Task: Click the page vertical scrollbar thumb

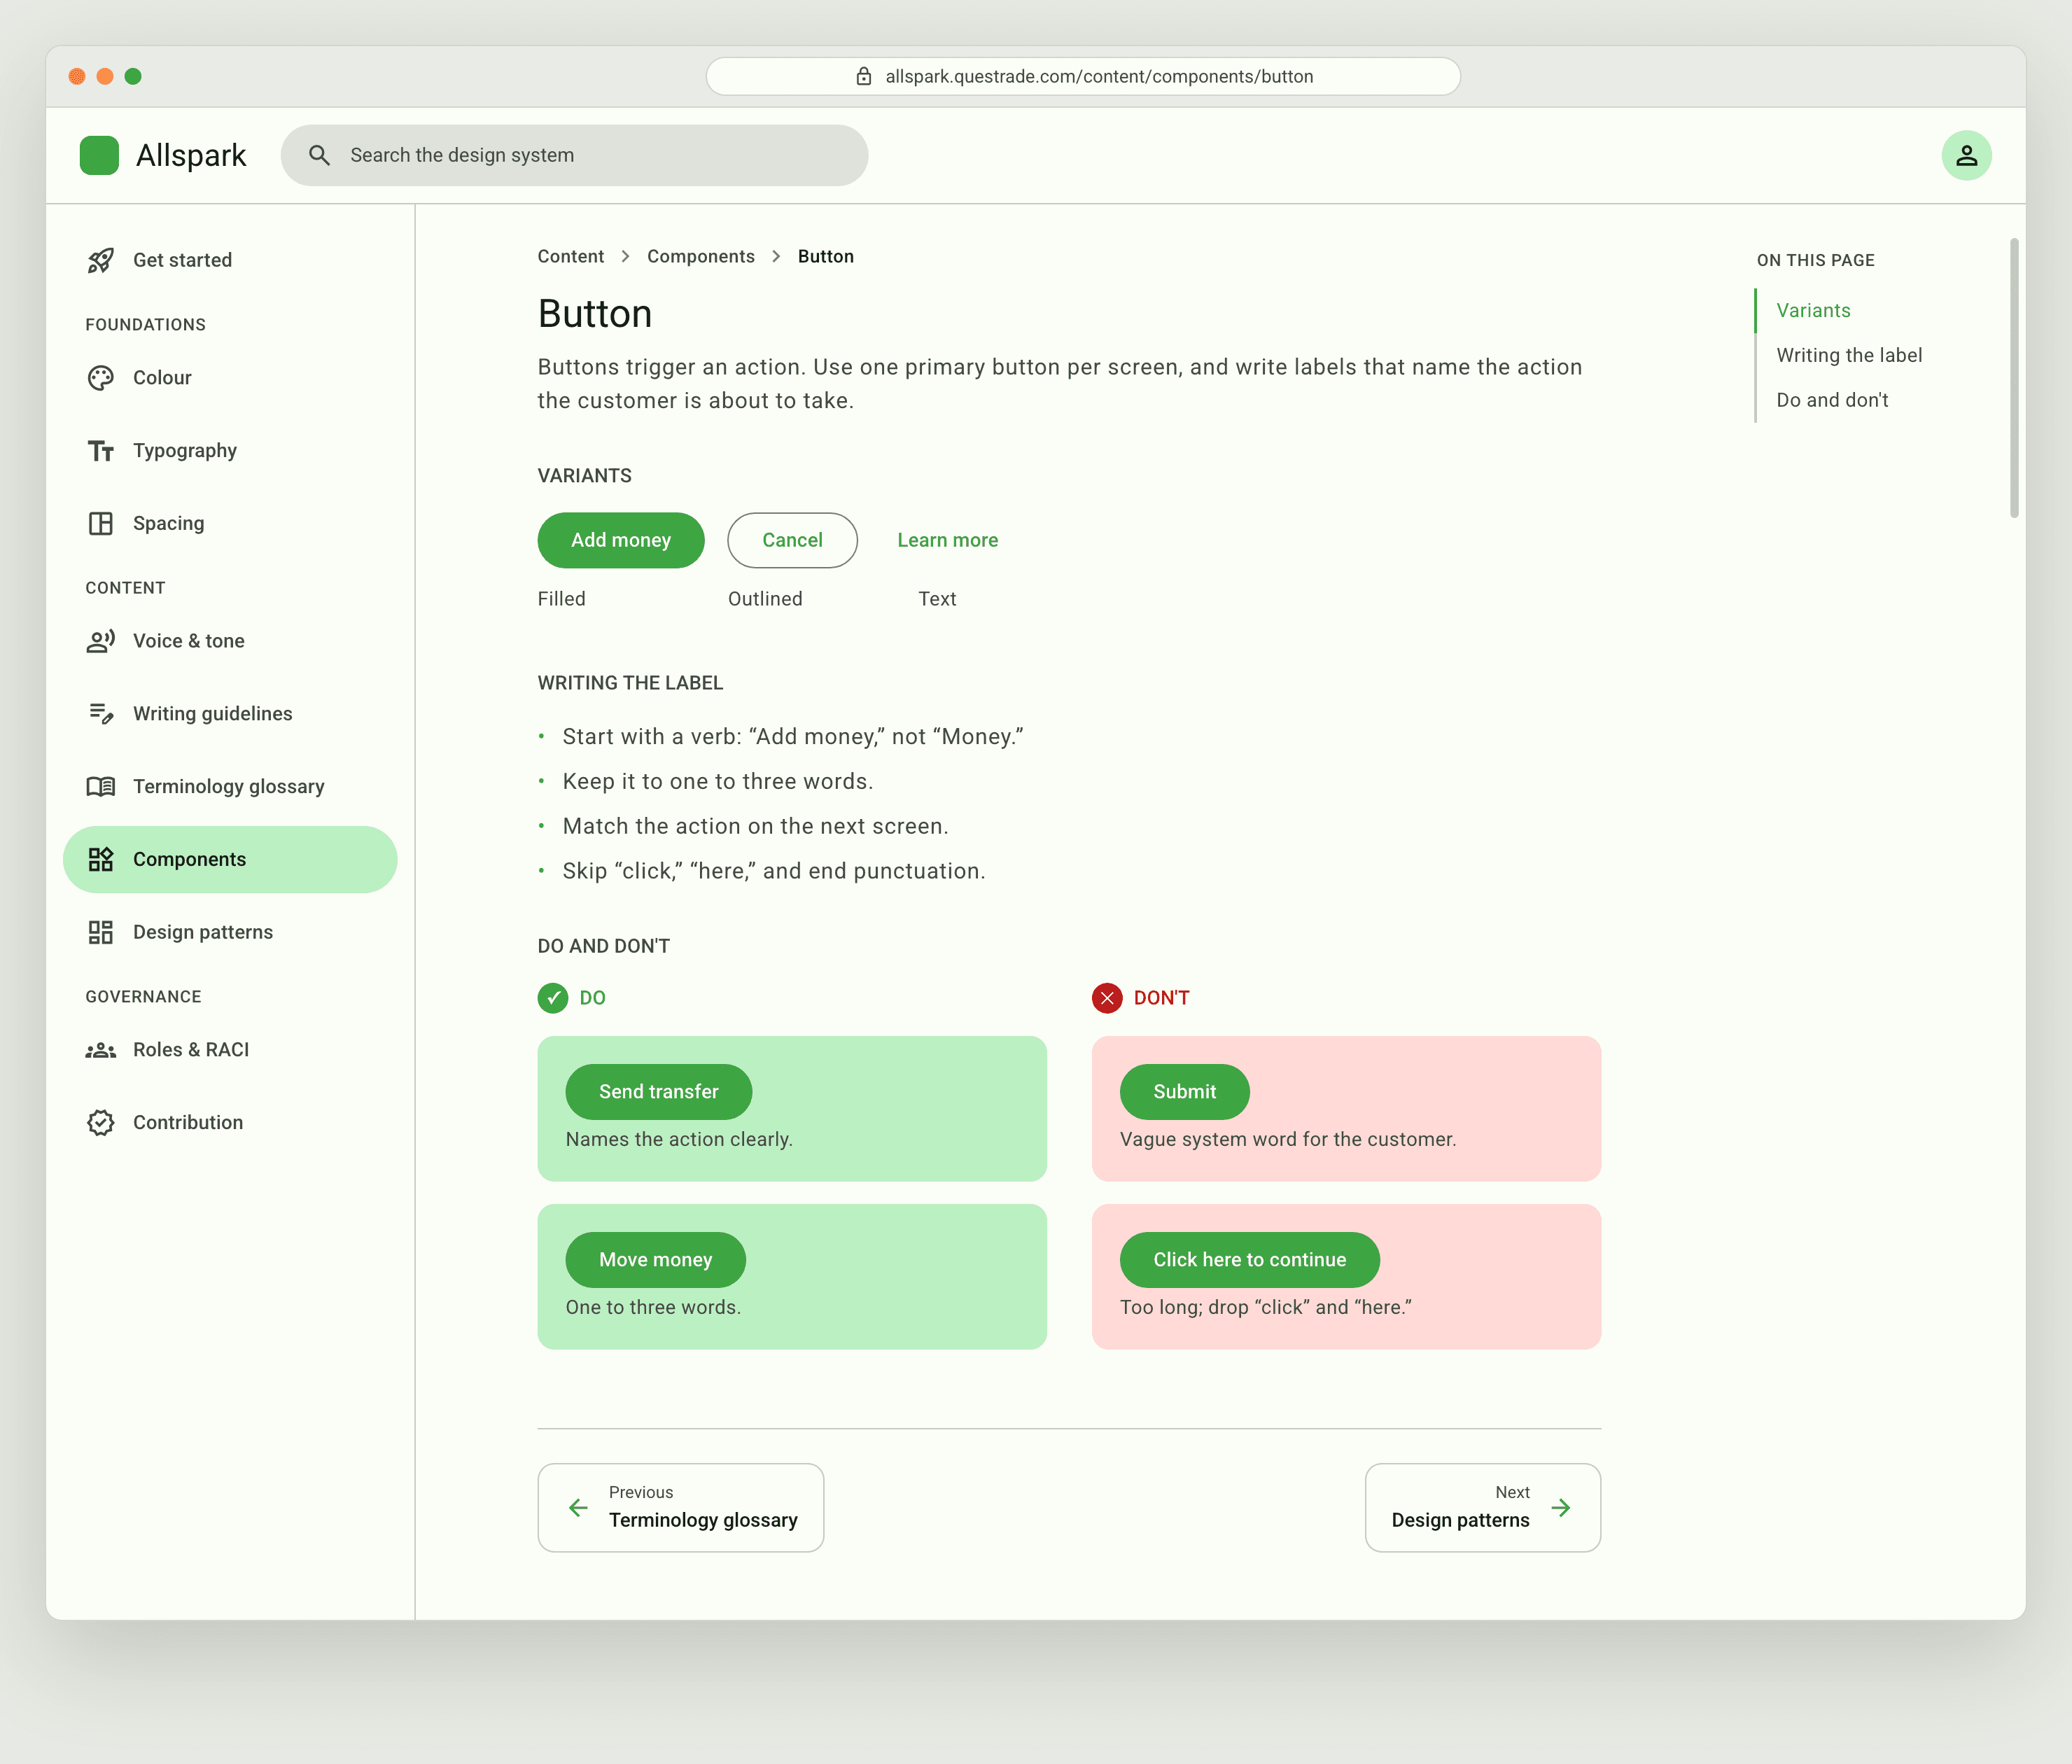Action: coord(2013,377)
